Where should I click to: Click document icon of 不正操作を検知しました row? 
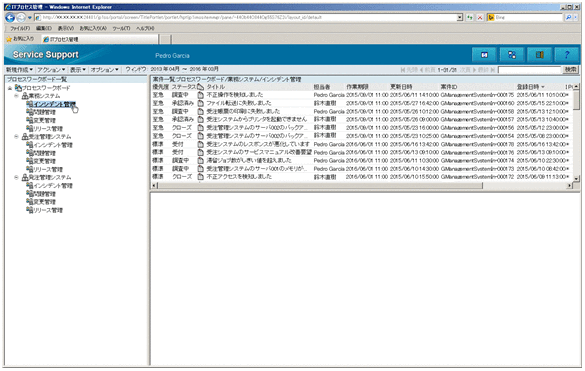click(x=200, y=95)
